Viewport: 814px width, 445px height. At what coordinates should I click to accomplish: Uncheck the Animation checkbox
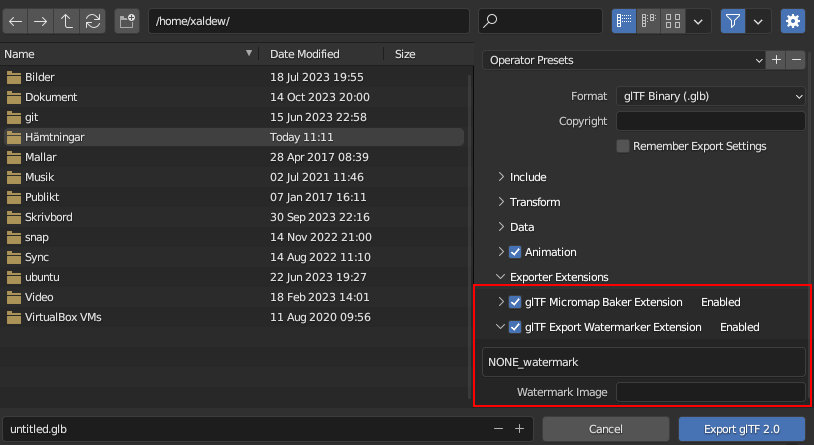(515, 252)
